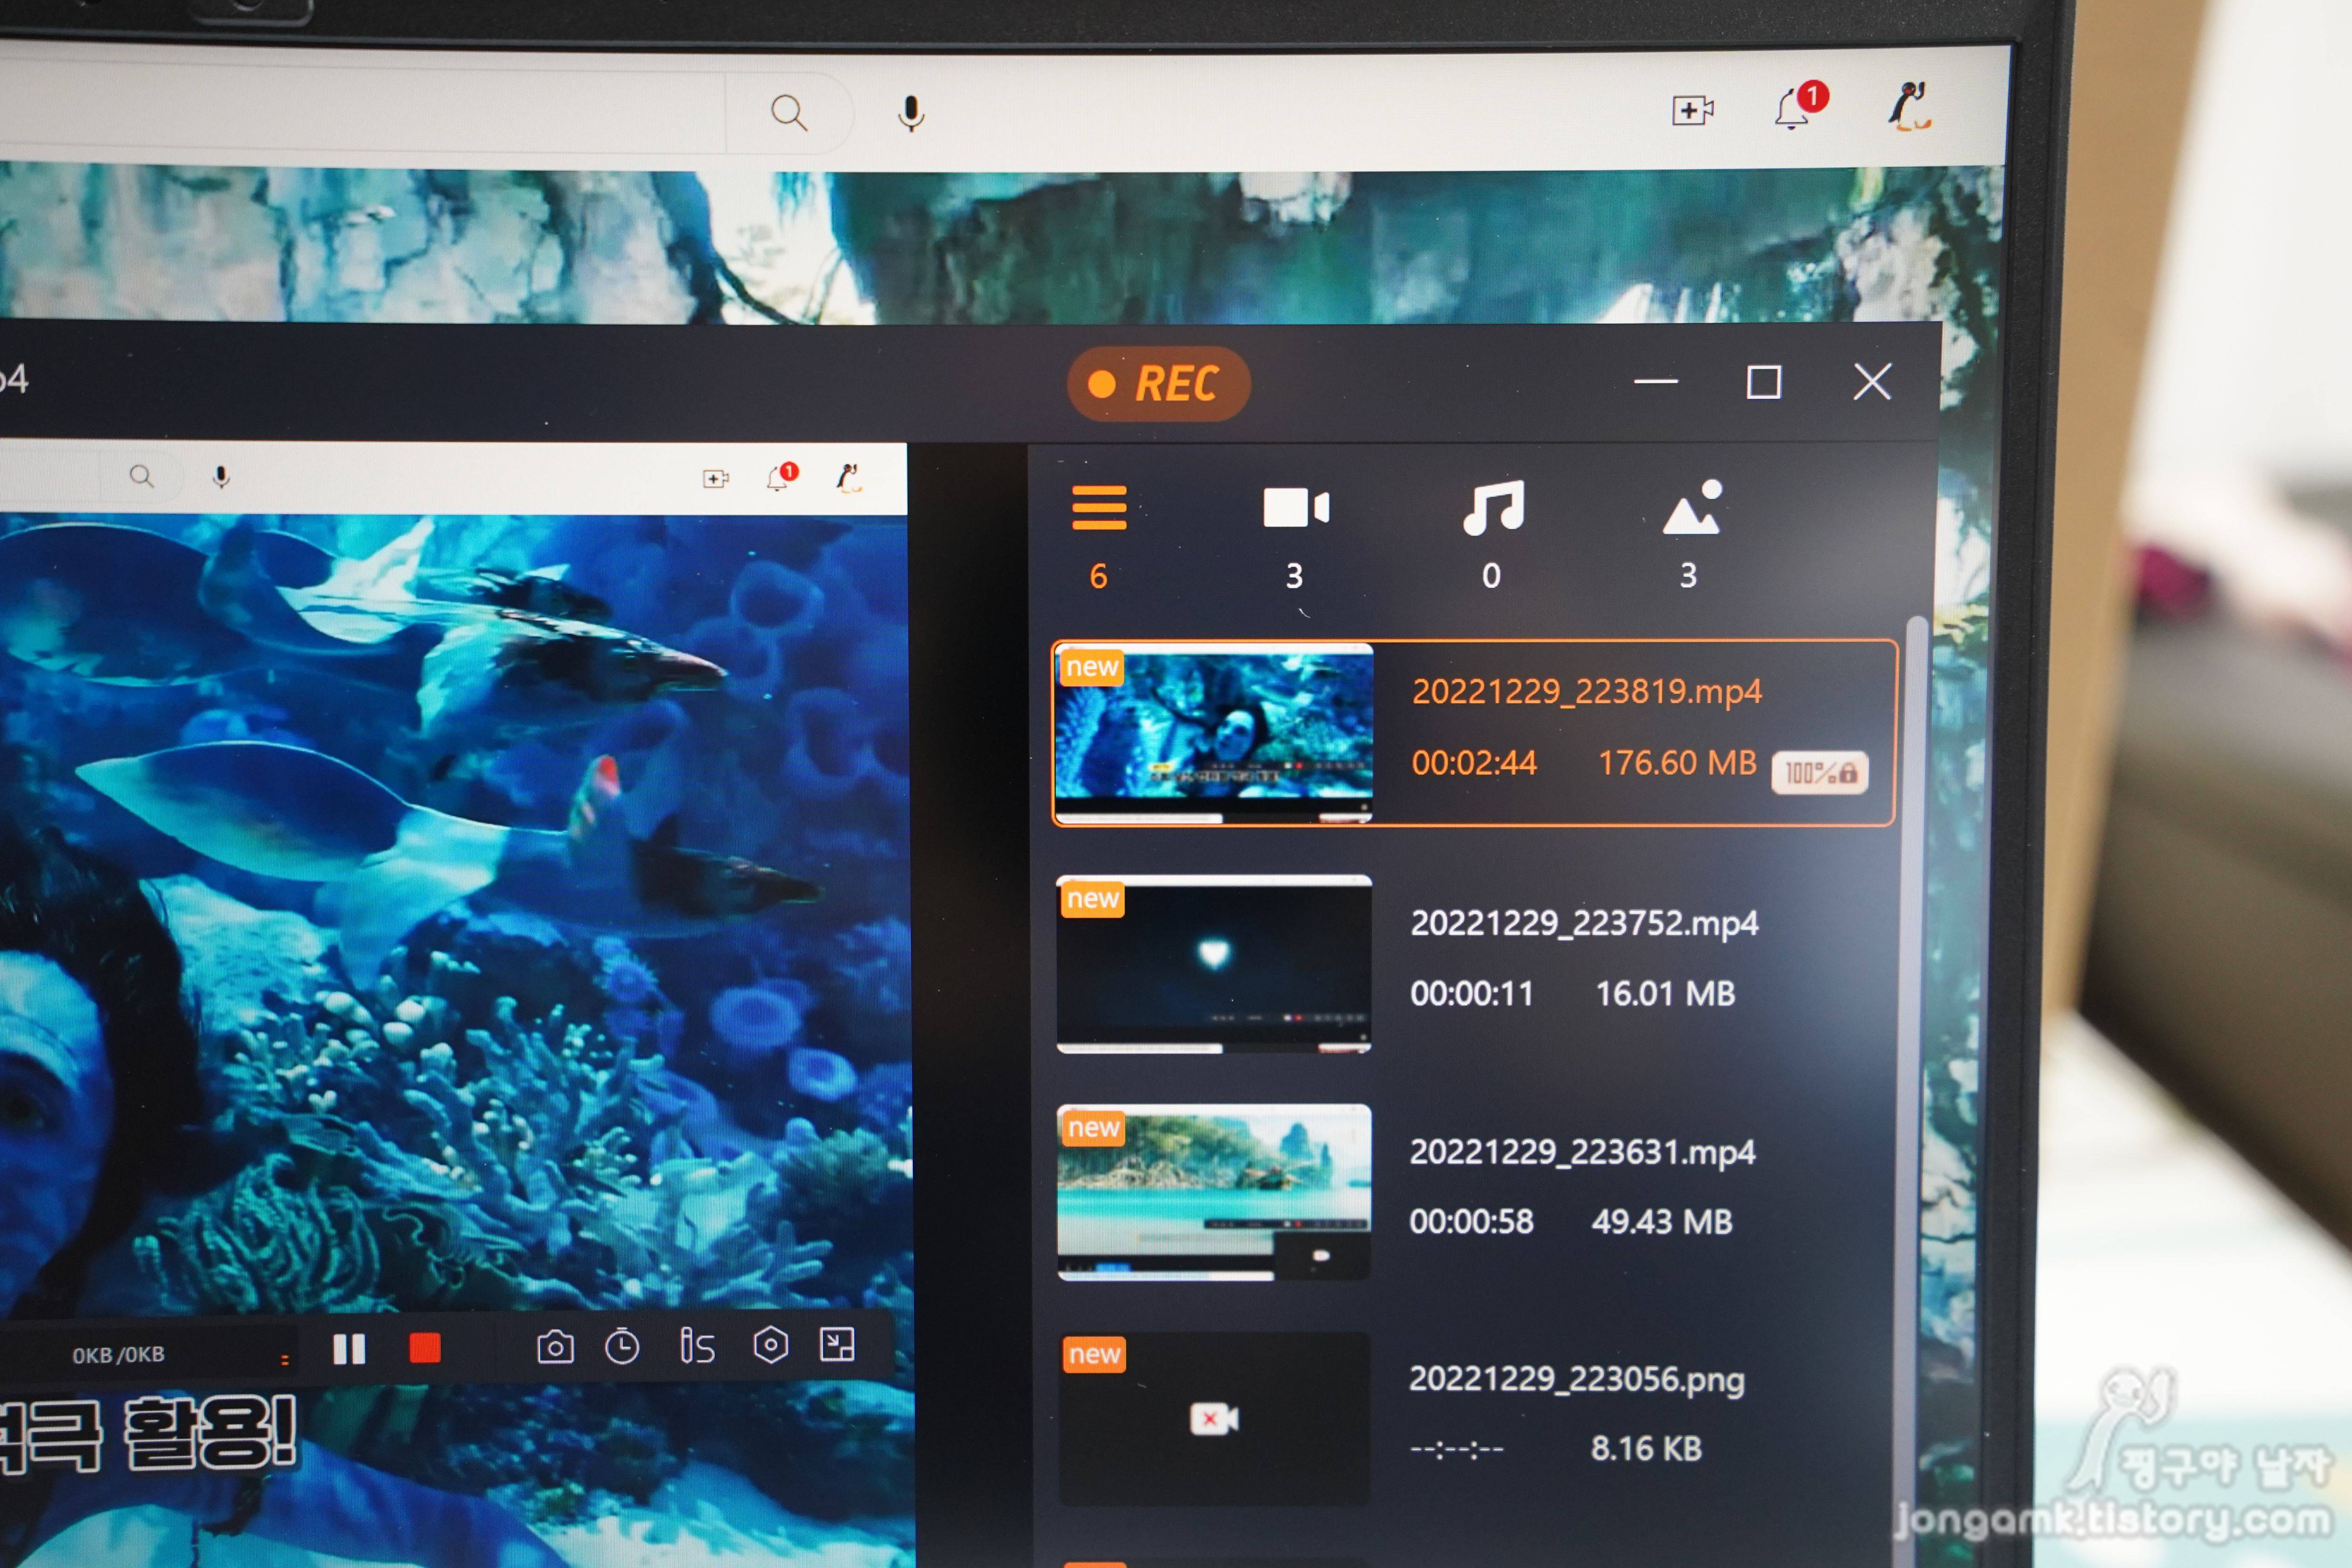Stop recording with the red square
The image size is (2352, 1568).
click(425, 1348)
